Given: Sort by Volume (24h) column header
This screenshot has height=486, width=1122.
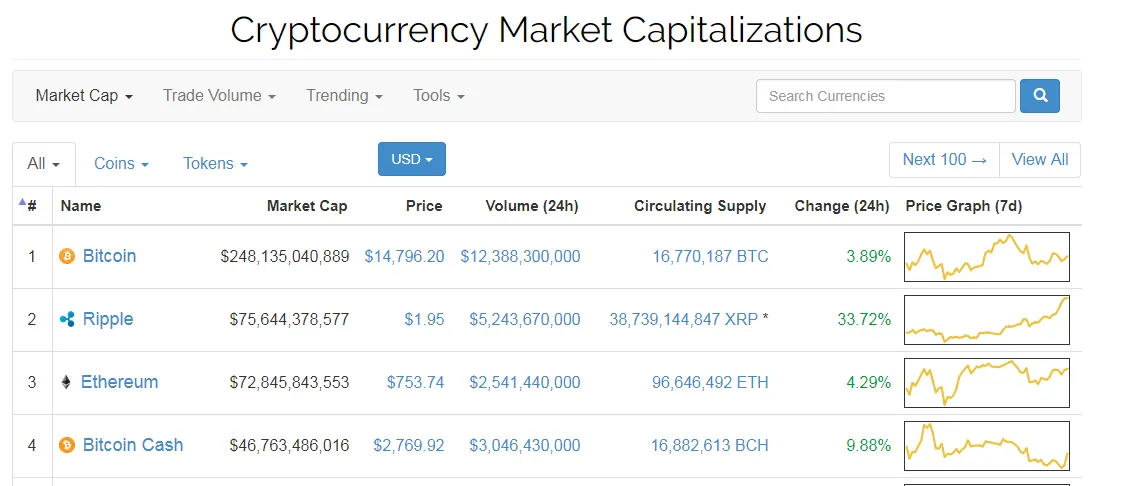Looking at the screenshot, I should 532,206.
